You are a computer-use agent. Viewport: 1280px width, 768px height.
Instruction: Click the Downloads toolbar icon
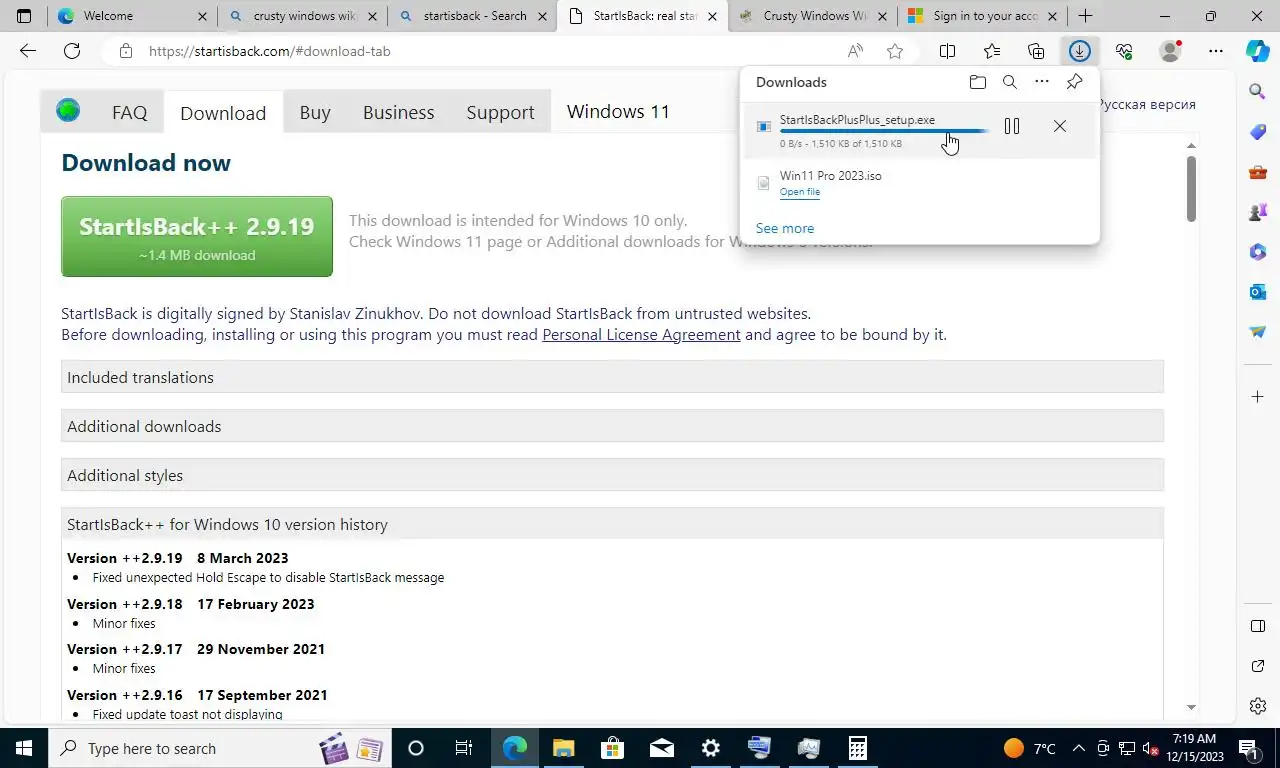tap(1079, 51)
